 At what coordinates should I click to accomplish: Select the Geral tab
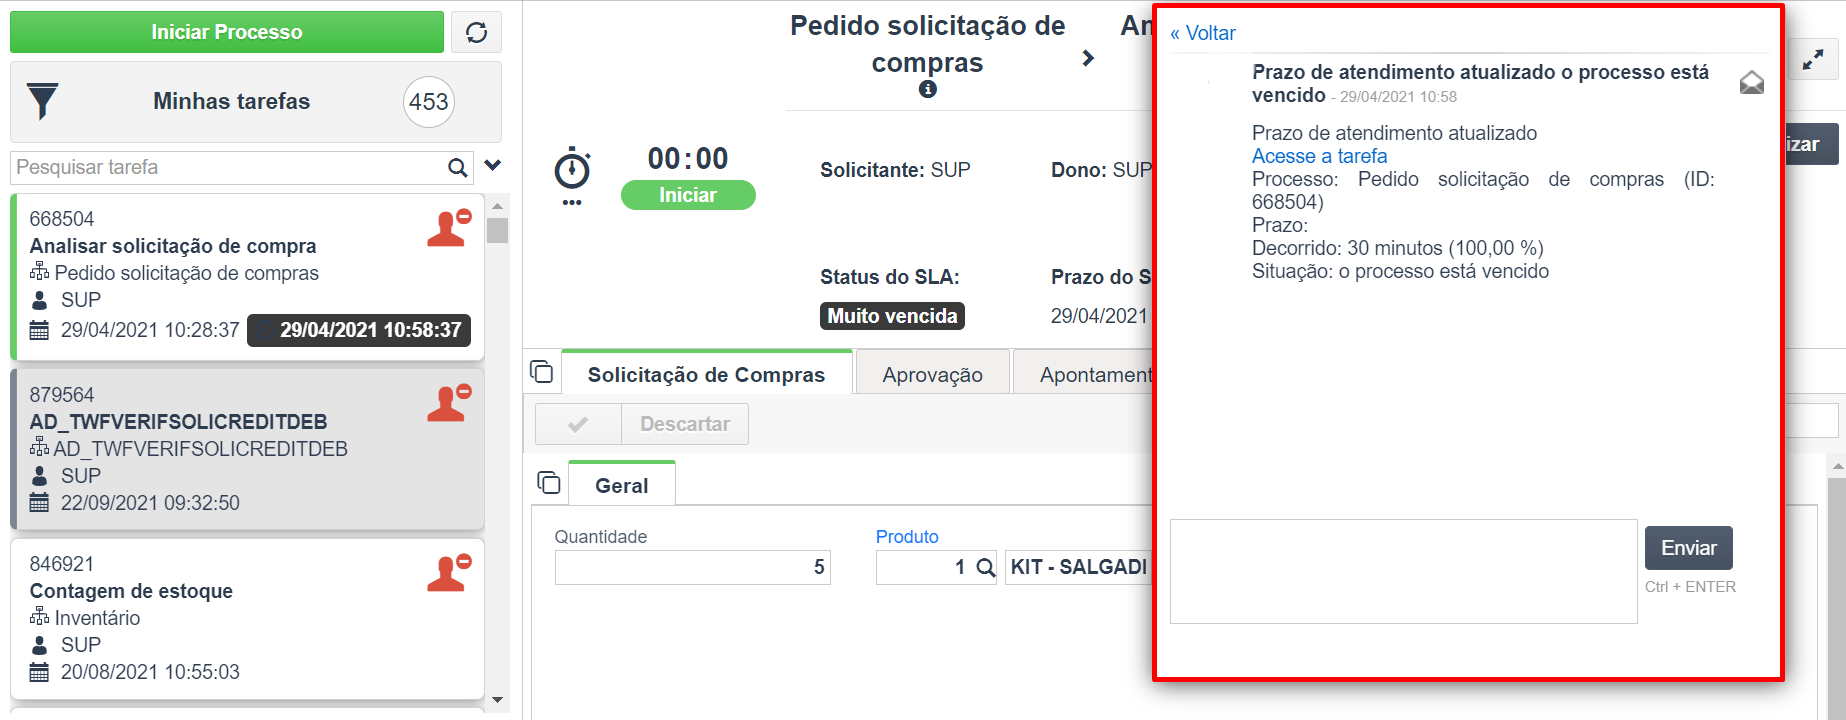coord(622,485)
